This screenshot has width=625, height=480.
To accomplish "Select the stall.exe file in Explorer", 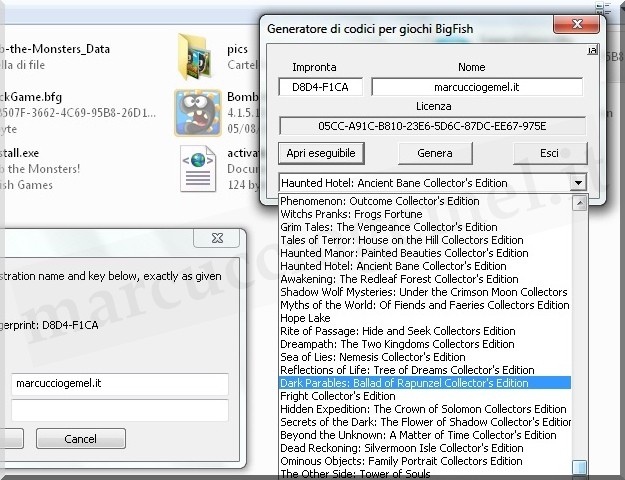I will point(20,153).
